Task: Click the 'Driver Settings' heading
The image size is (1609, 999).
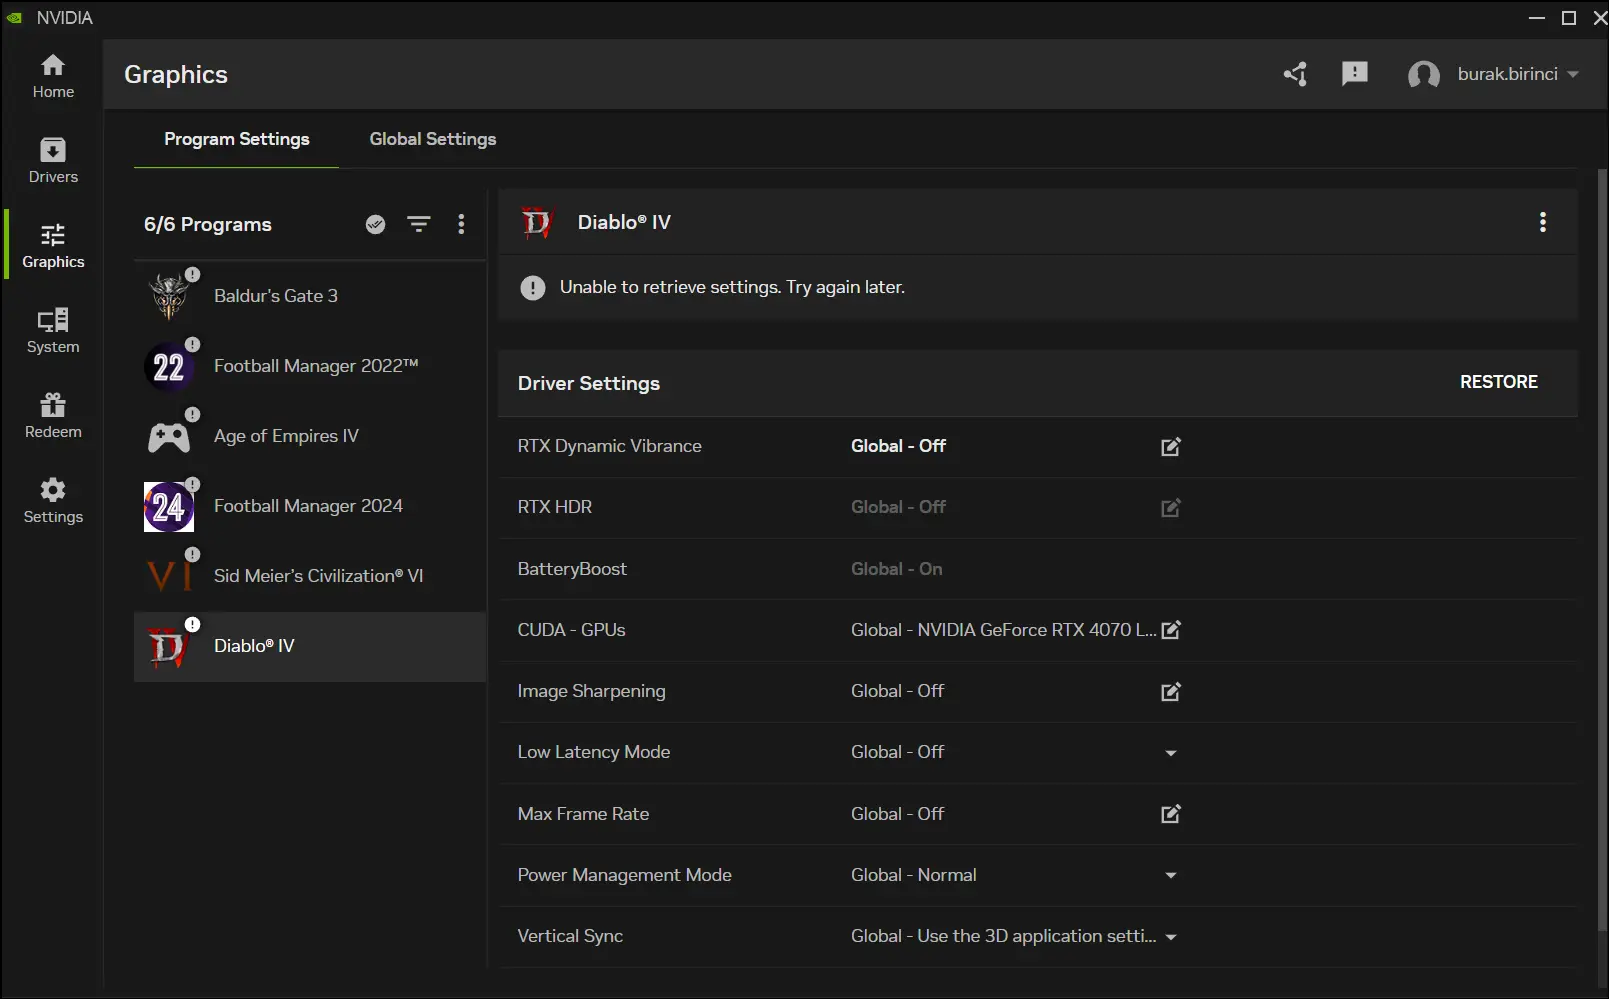Action: pos(589,383)
